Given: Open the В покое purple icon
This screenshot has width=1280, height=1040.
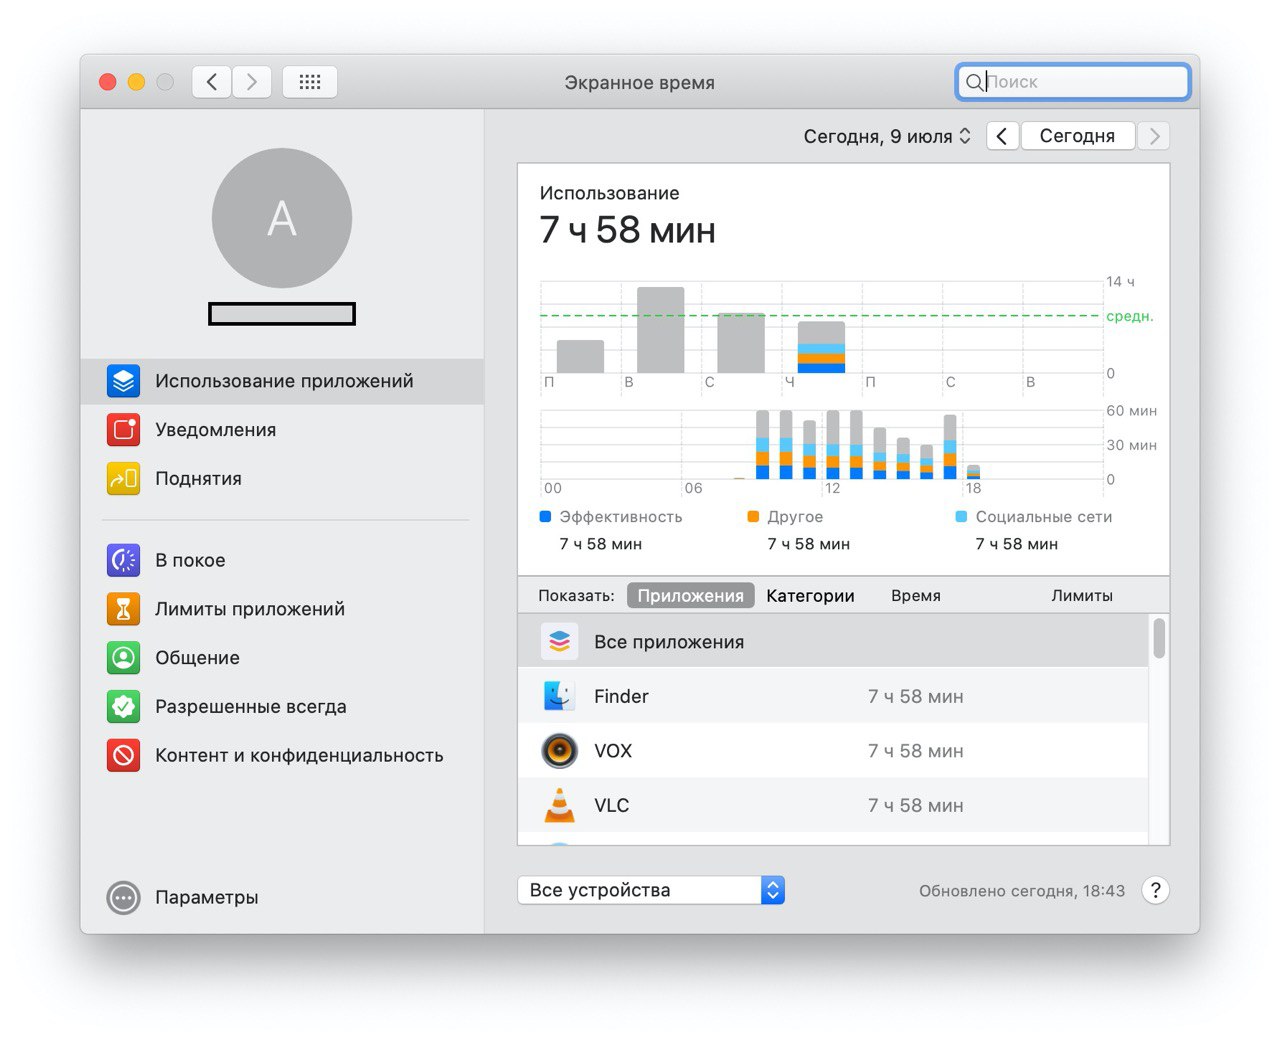Looking at the screenshot, I should click(x=124, y=560).
